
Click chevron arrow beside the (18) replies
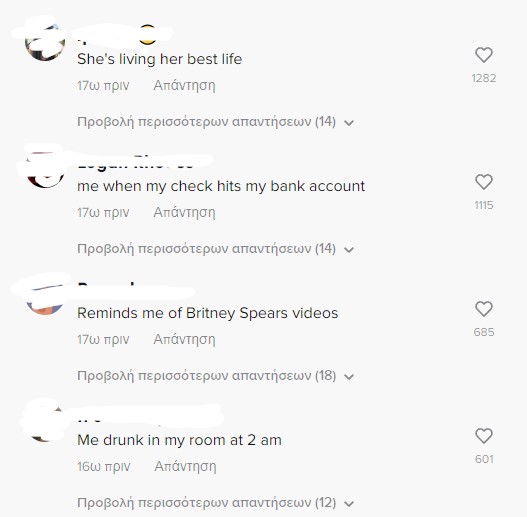[x=349, y=377]
